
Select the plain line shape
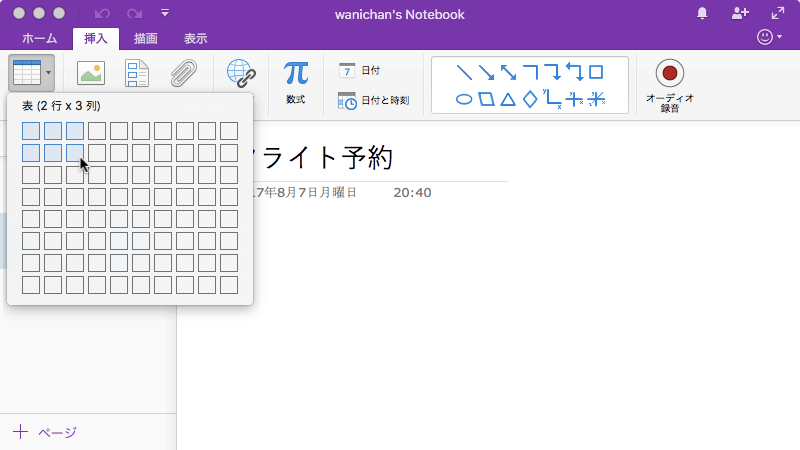coord(464,72)
